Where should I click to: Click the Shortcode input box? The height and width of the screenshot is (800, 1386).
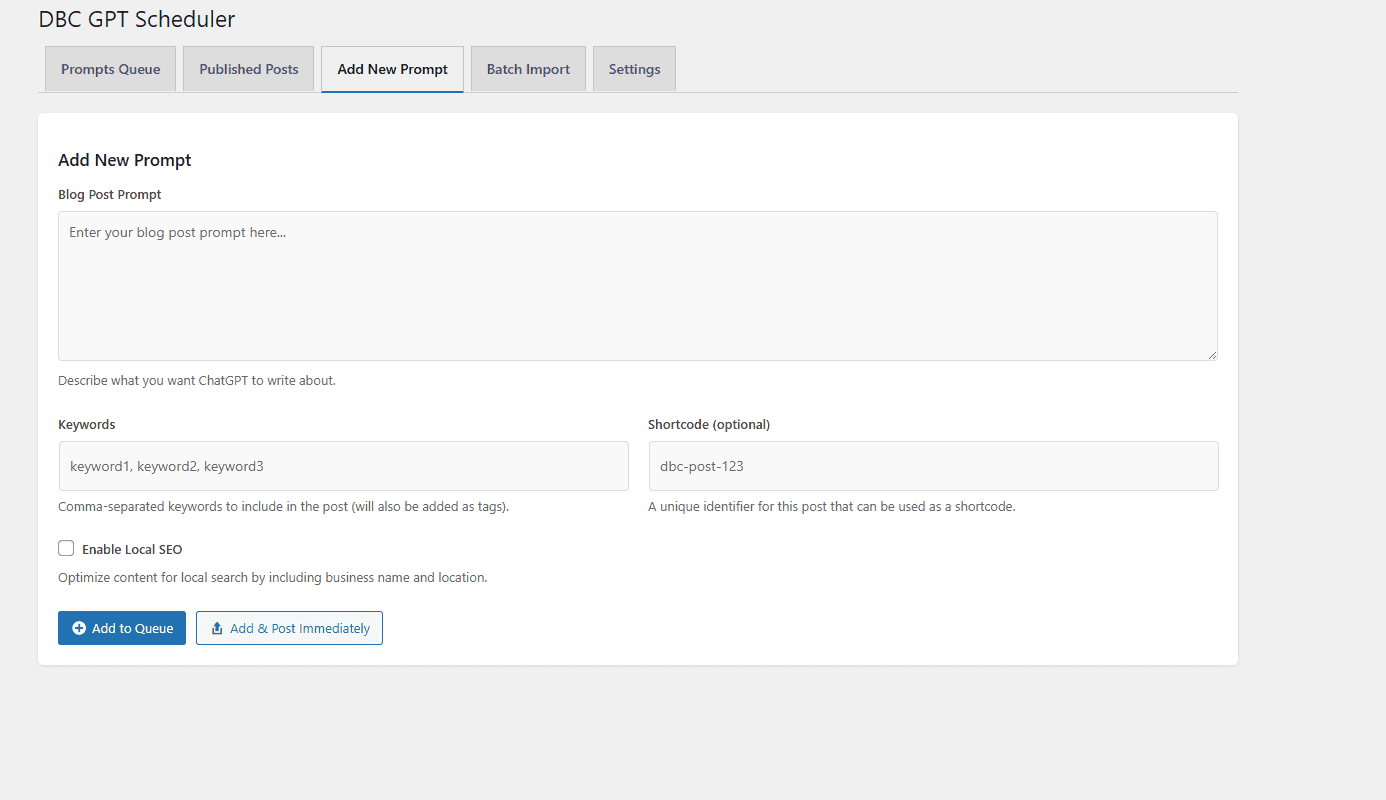click(933, 466)
